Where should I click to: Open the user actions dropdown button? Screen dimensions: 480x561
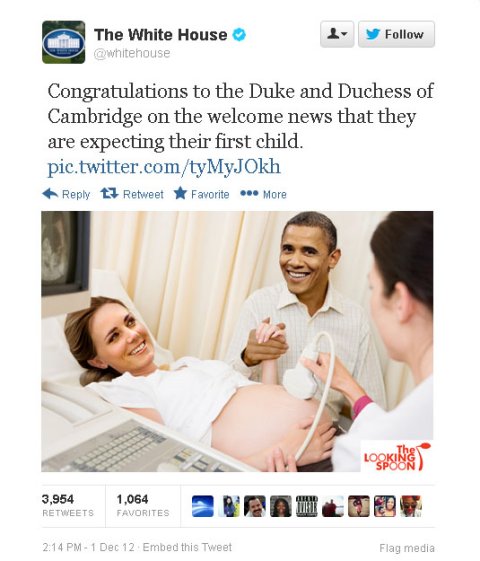(x=337, y=34)
